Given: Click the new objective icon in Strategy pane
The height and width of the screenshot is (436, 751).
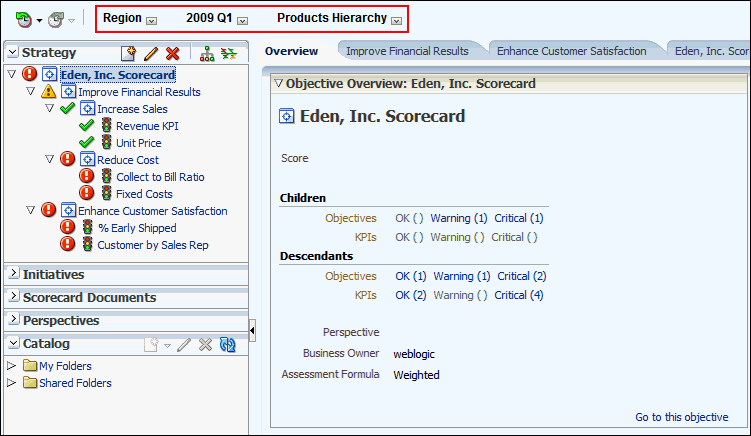Looking at the screenshot, I should point(128,53).
